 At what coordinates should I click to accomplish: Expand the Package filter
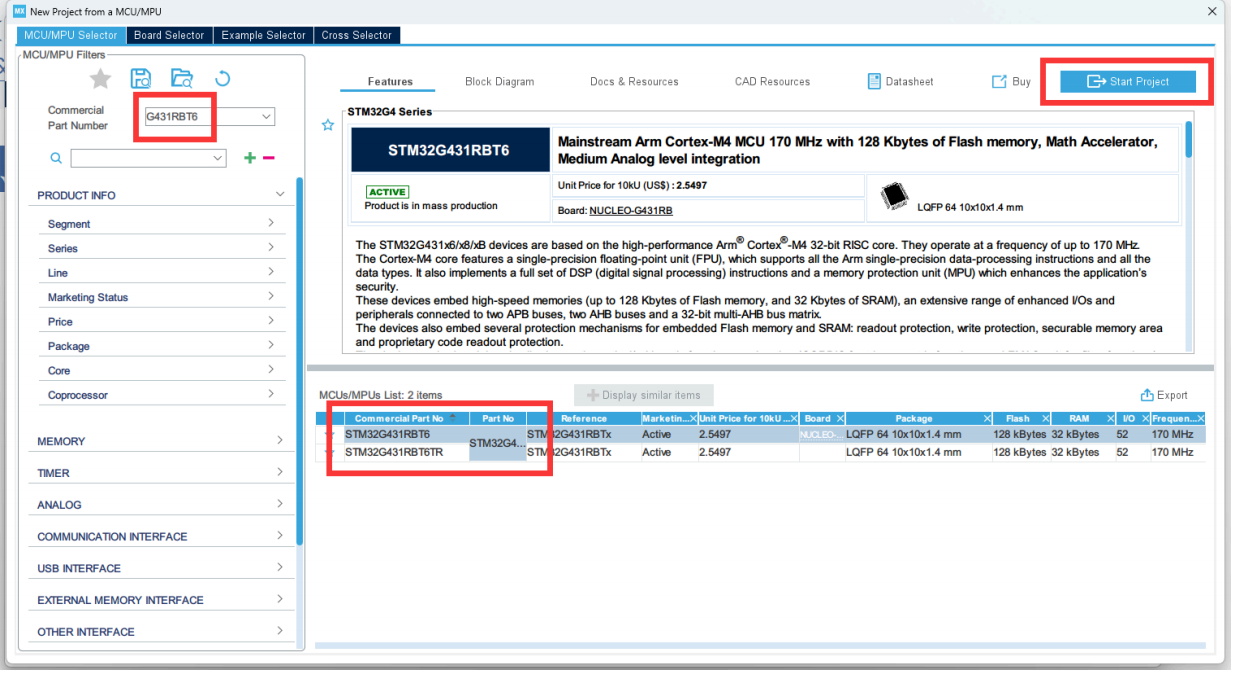coord(271,346)
